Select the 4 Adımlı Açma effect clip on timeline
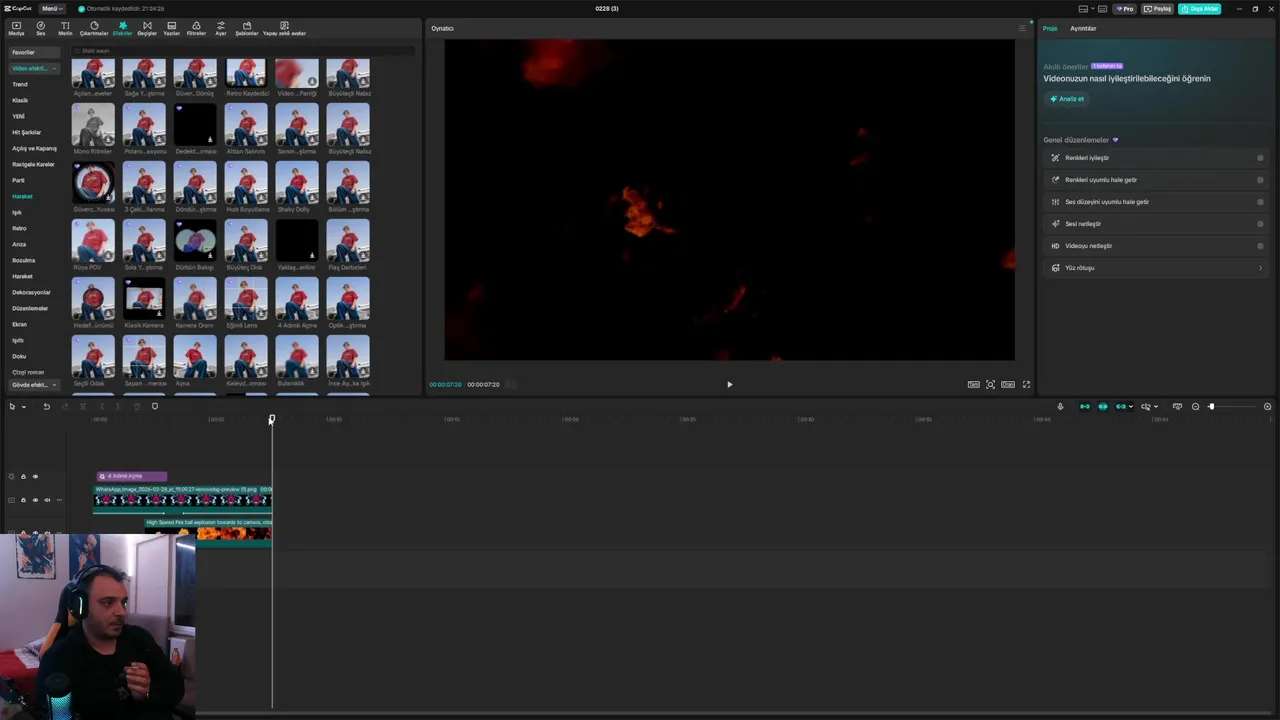 132,476
